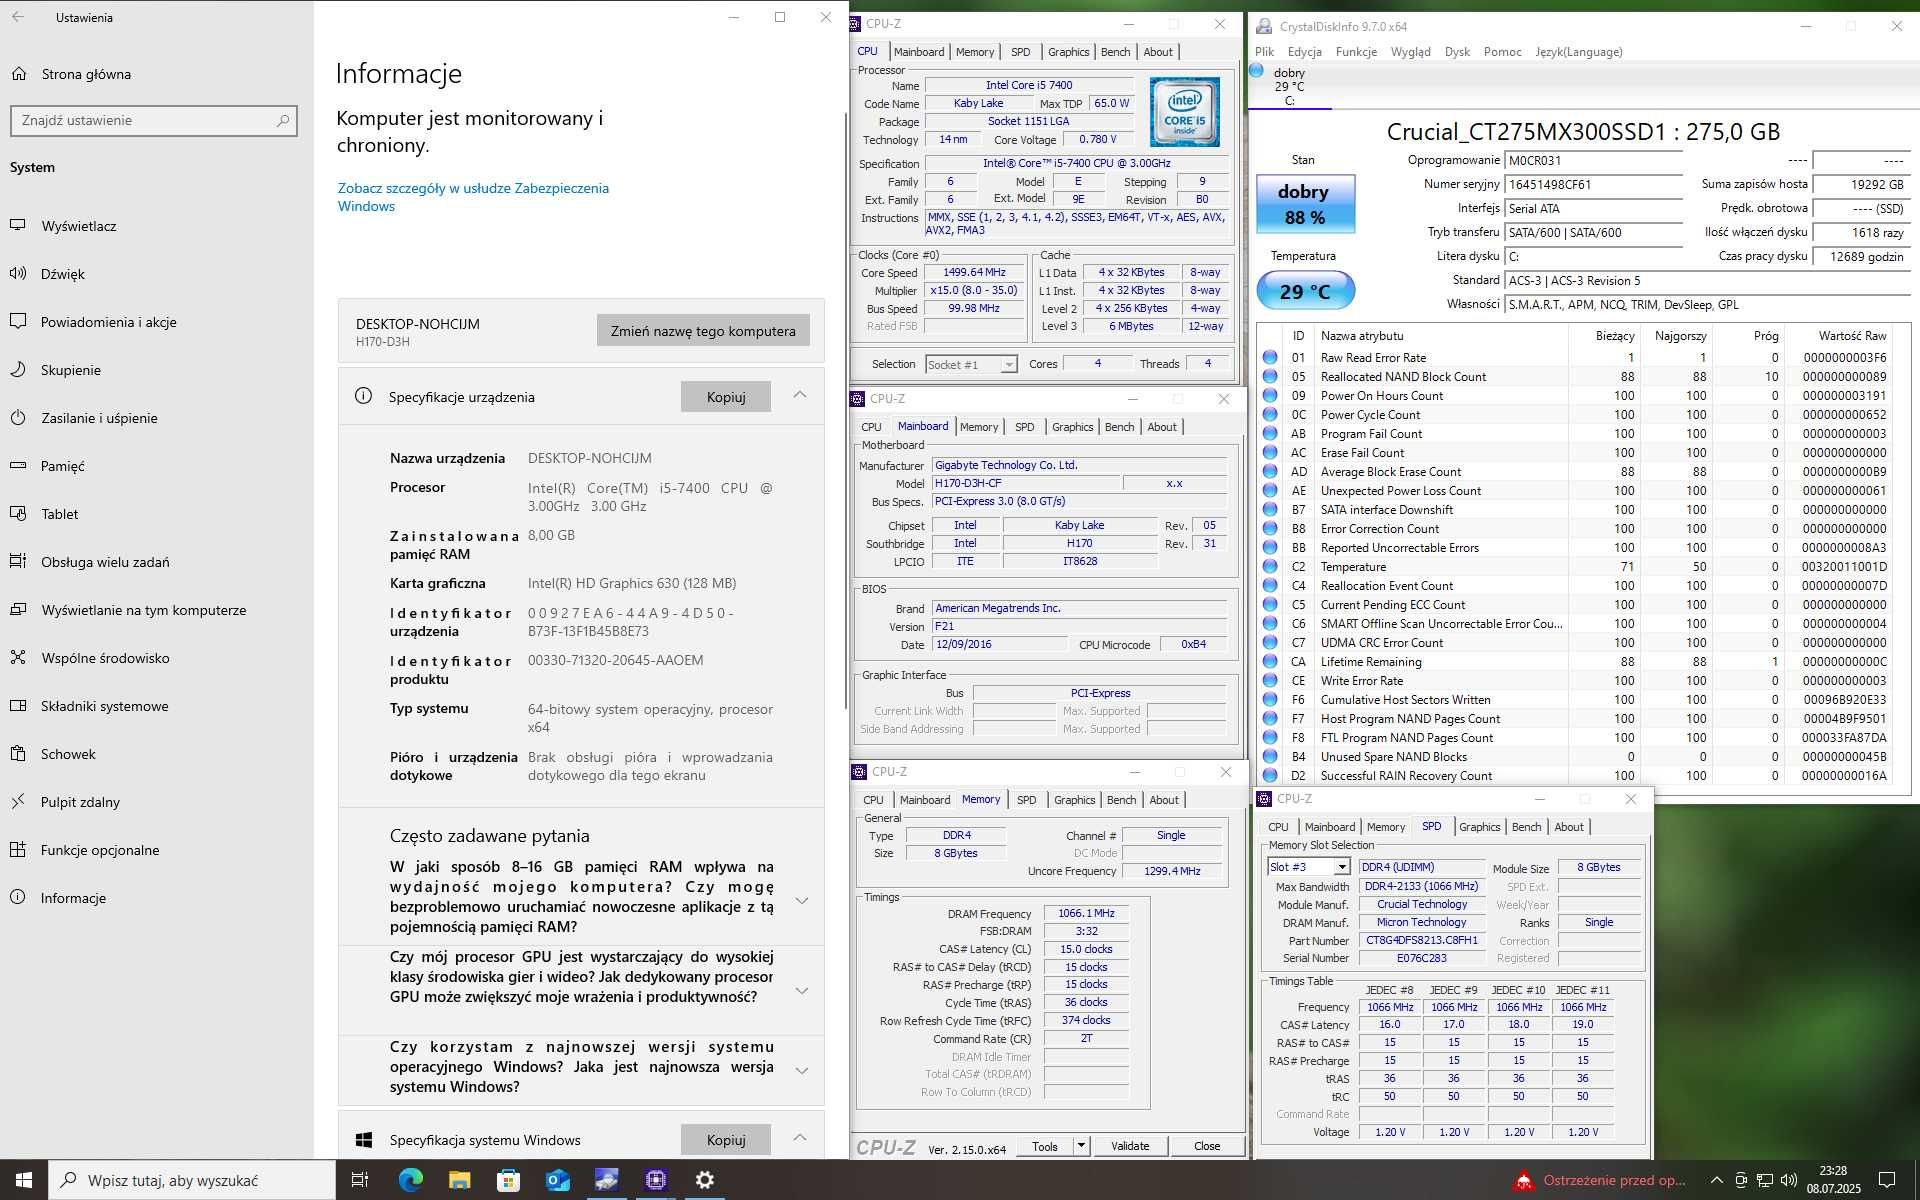Open Tools dropdown arrow in CPU-Z
The height and width of the screenshot is (1200, 1920).
[1081, 1146]
